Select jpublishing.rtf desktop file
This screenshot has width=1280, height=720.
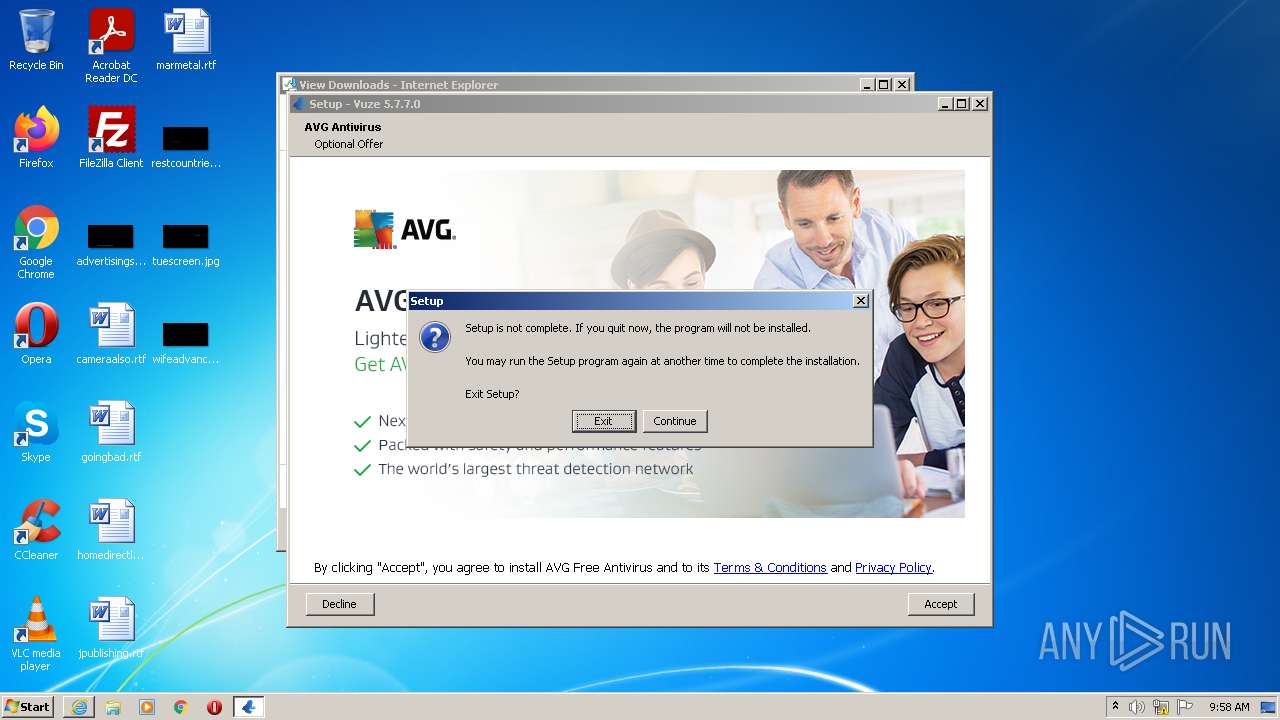[111, 628]
